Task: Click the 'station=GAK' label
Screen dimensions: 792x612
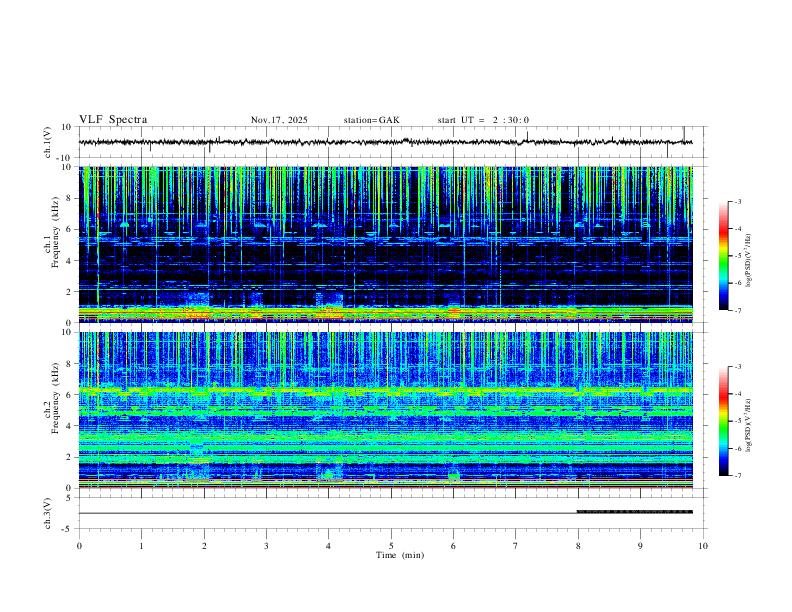Action: click(371, 120)
